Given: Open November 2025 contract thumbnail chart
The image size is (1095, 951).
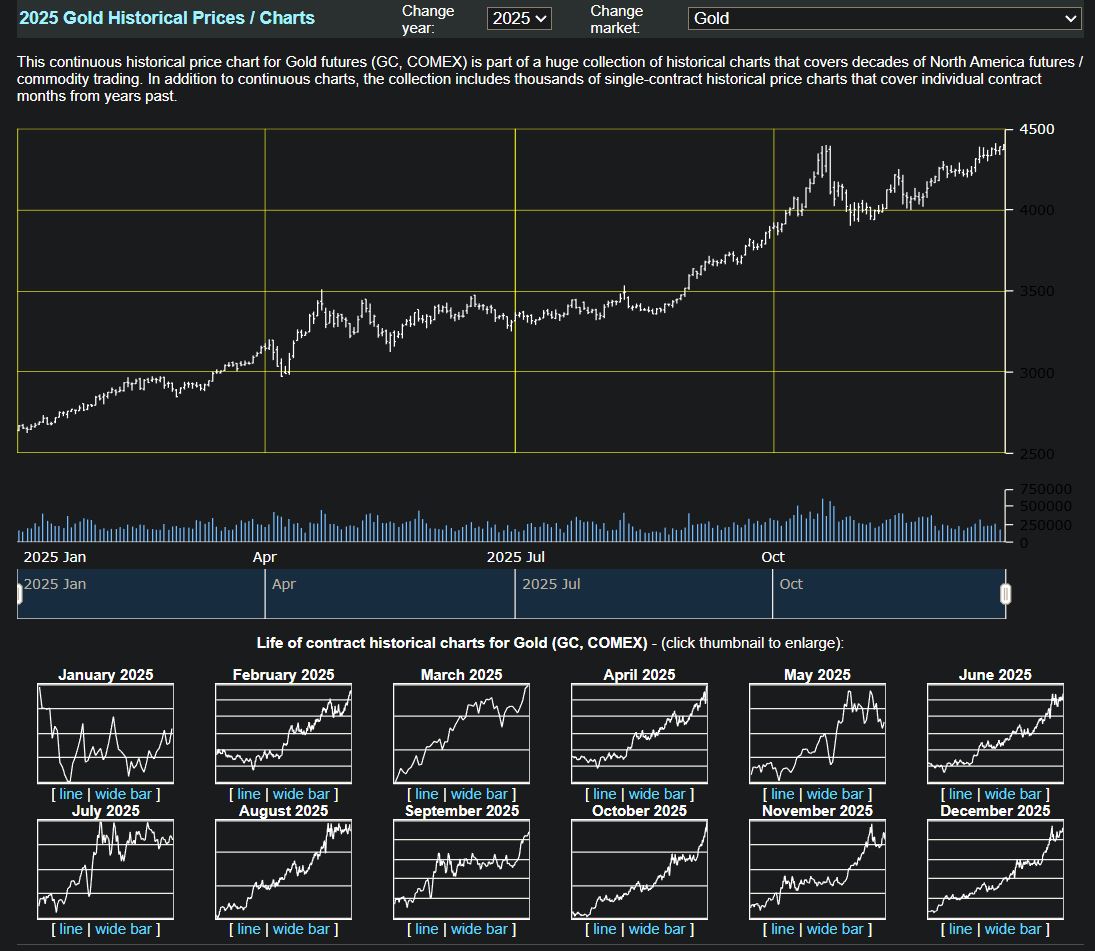Looking at the screenshot, I should [817, 869].
